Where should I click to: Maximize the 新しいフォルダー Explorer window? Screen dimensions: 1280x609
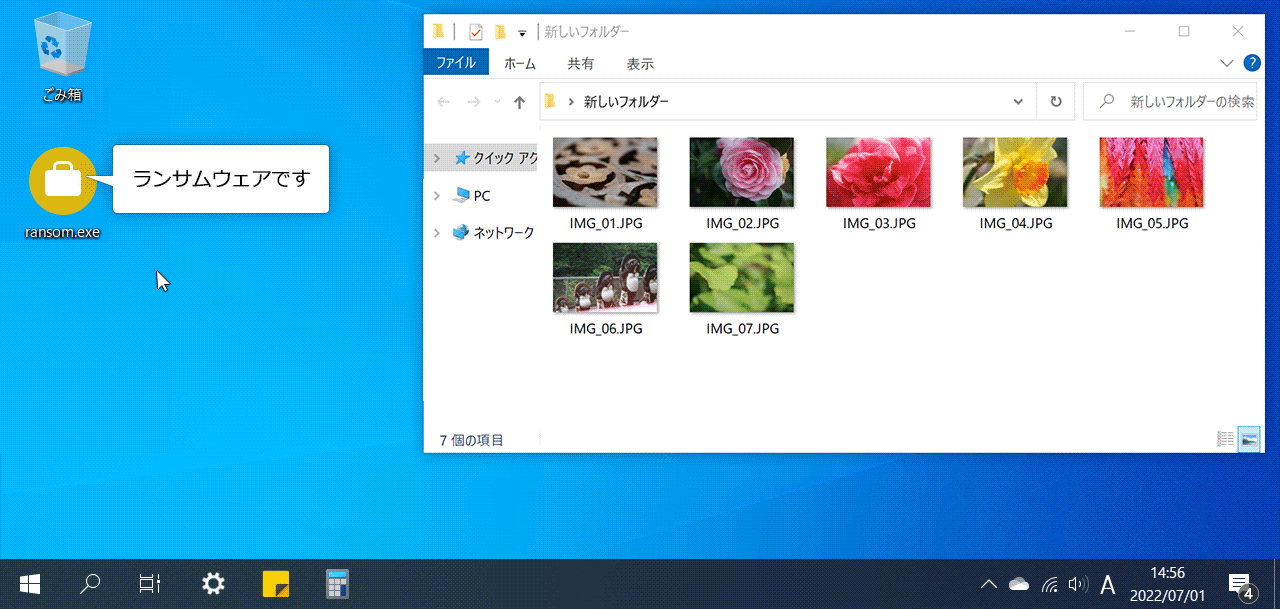(x=1184, y=32)
